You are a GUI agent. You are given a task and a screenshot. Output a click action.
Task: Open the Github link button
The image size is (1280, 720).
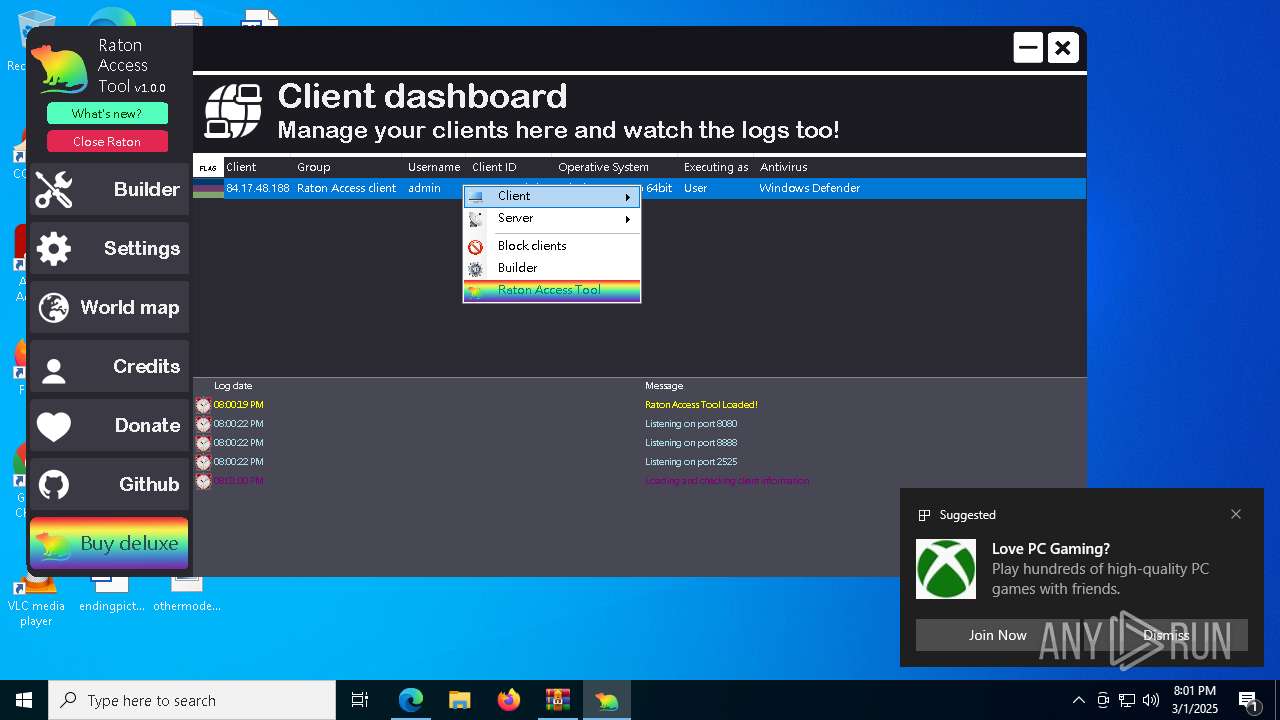click(109, 484)
